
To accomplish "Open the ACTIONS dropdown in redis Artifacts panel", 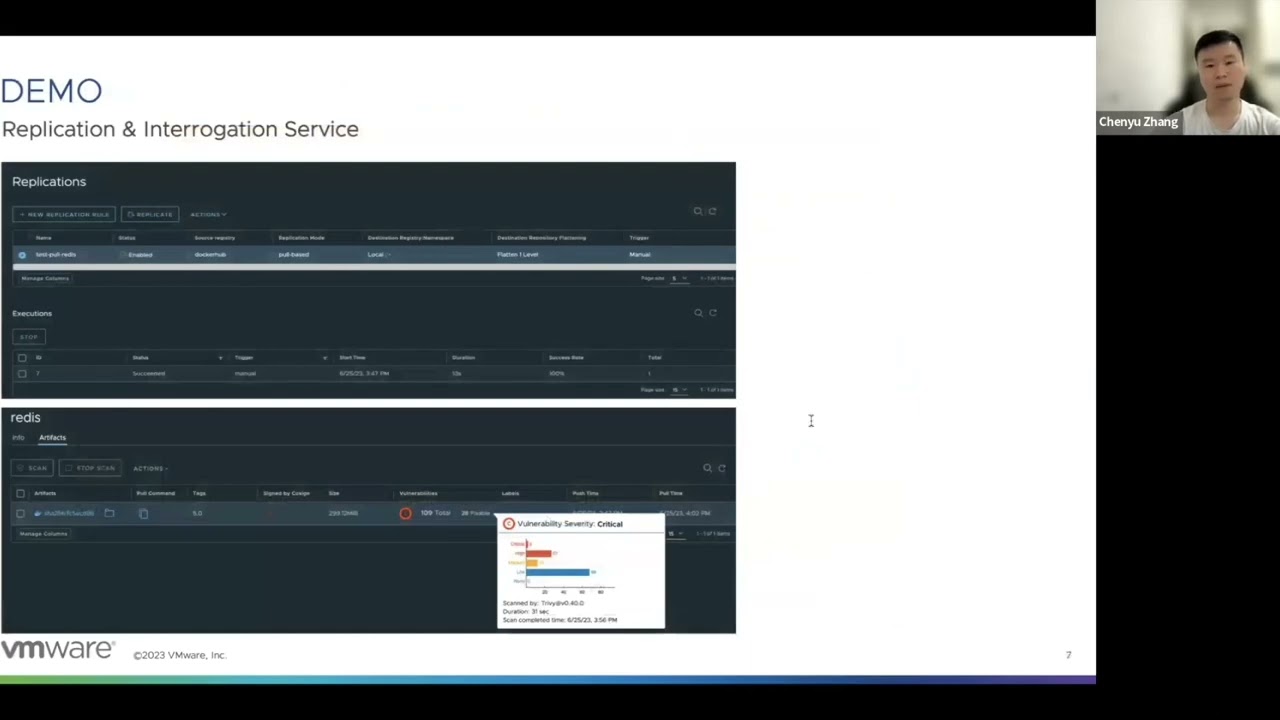I will [150, 468].
